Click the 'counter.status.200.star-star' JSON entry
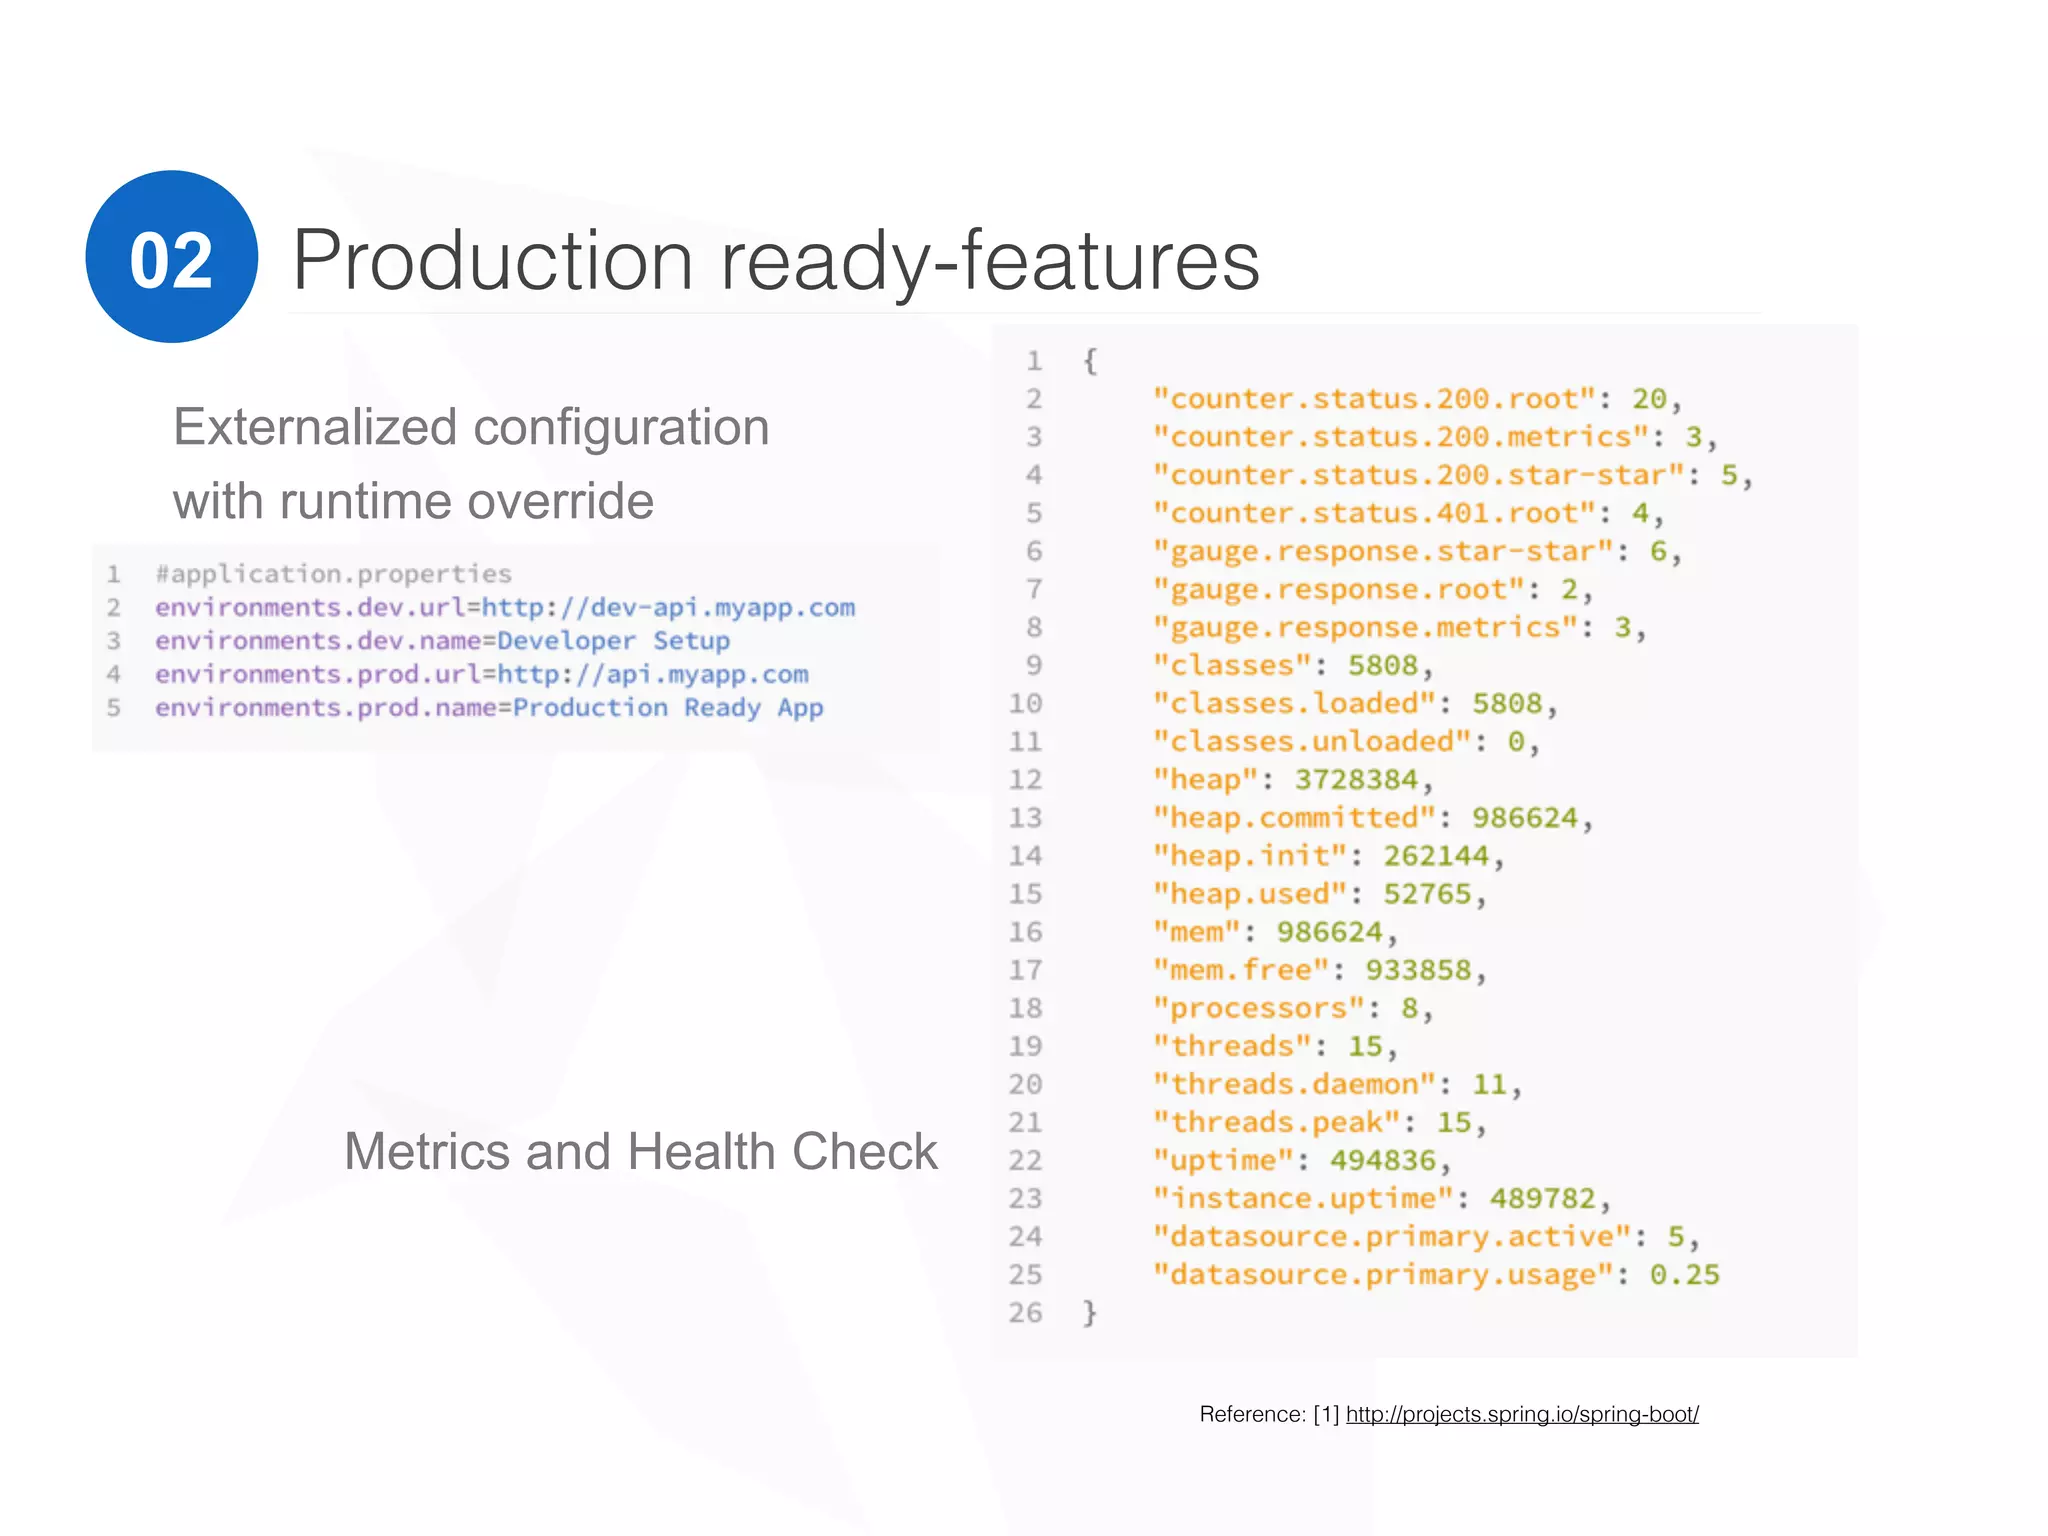 pyautogui.click(x=1453, y=475)
